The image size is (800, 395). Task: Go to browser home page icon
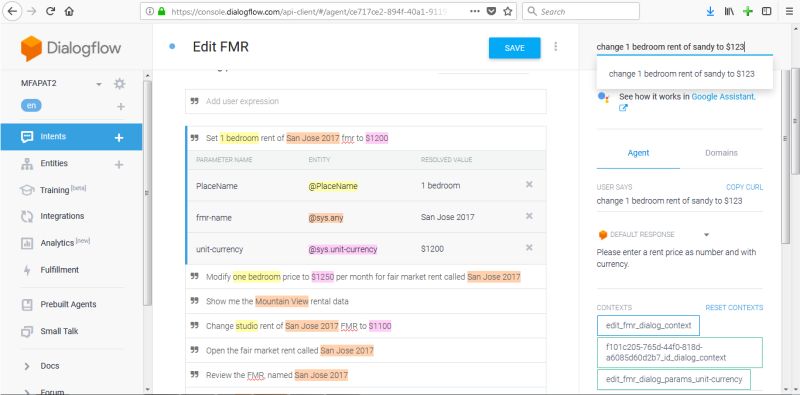pyautogui.click(x=69, y=11)
